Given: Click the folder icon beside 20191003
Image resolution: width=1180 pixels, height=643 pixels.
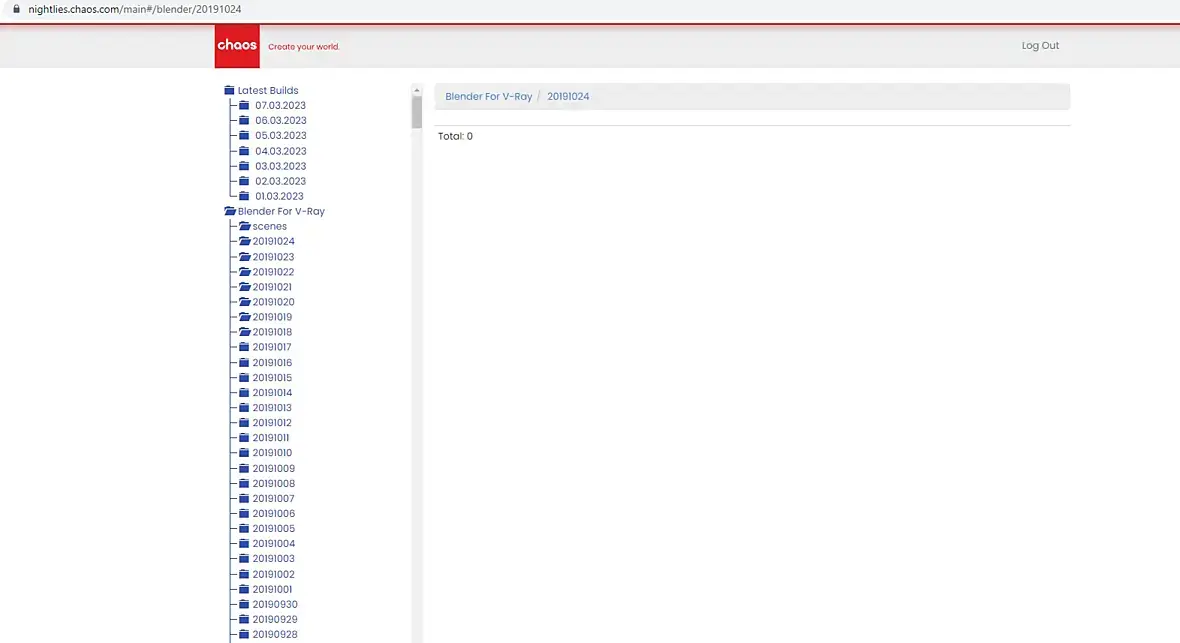Looking at the screenshot, I should [x=244, y=559].
